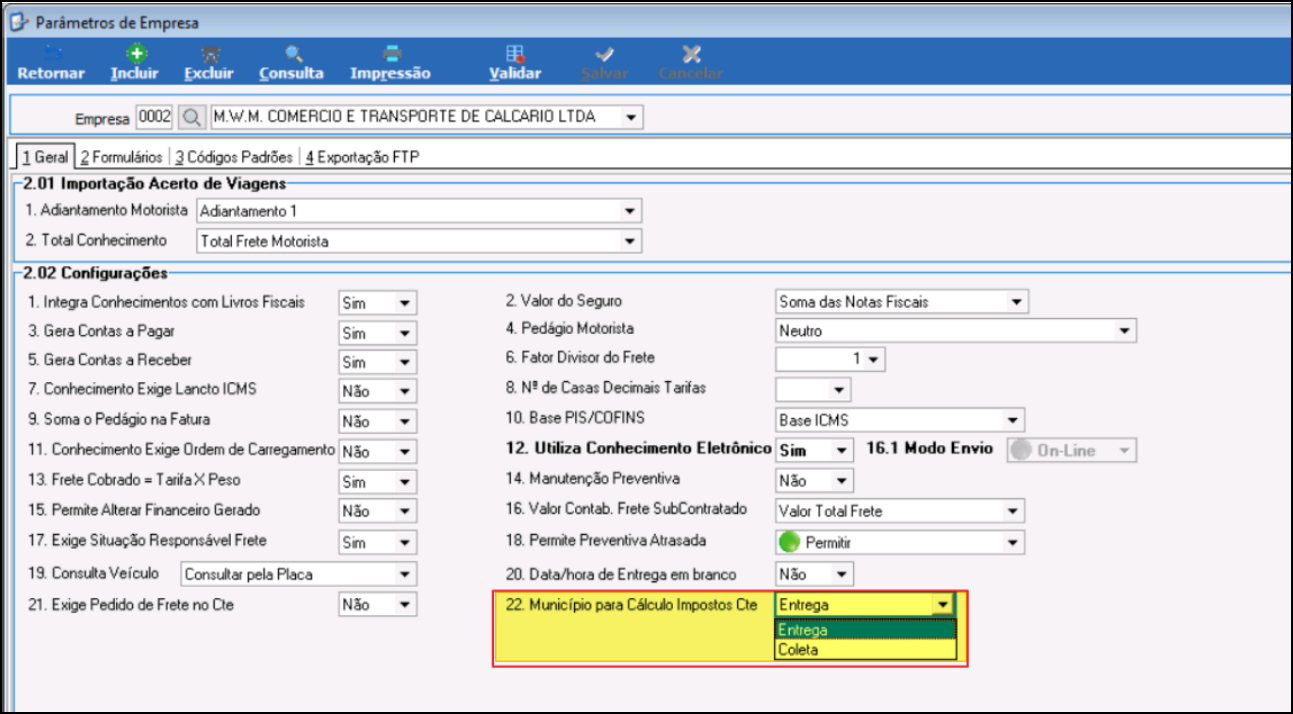Open the Pedágio Motorista dropdown
This screenshot has height=714, width=1293.
point(1125,330)
